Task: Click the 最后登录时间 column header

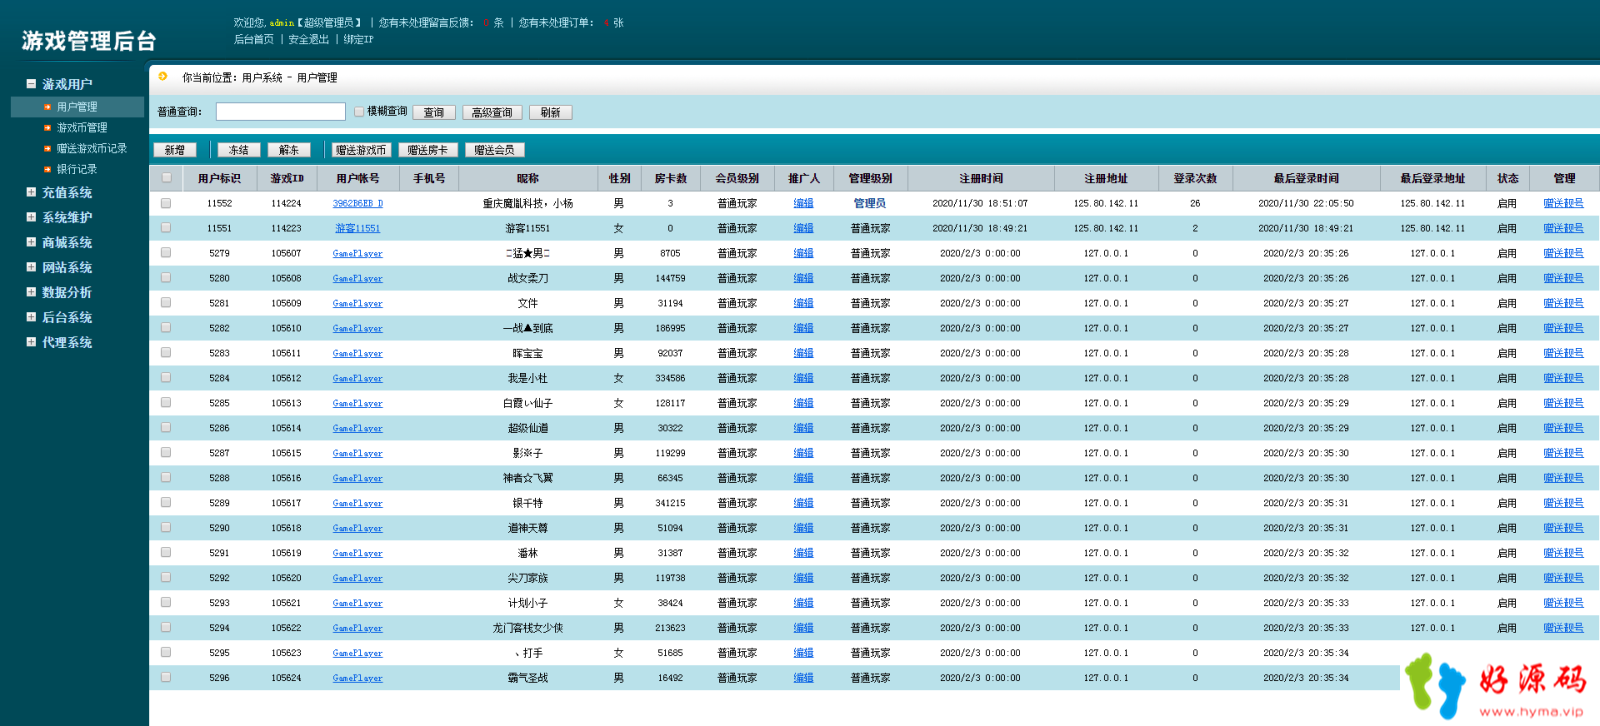Action: (x=1306, y=178)
